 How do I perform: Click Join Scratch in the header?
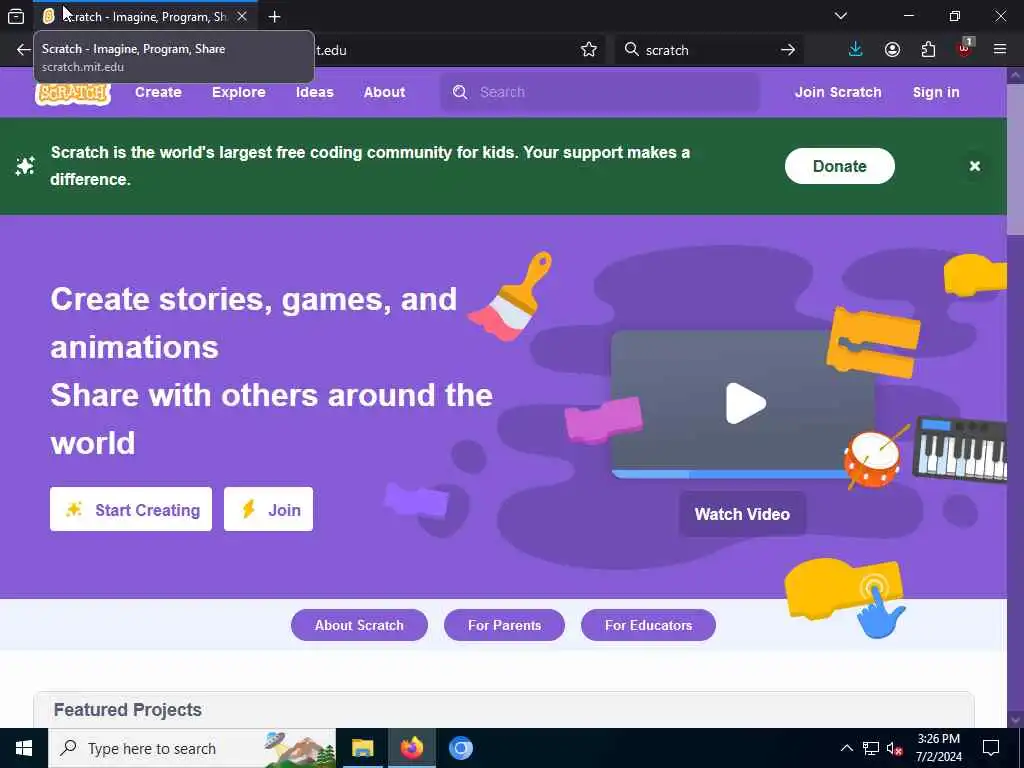(838, 92)
